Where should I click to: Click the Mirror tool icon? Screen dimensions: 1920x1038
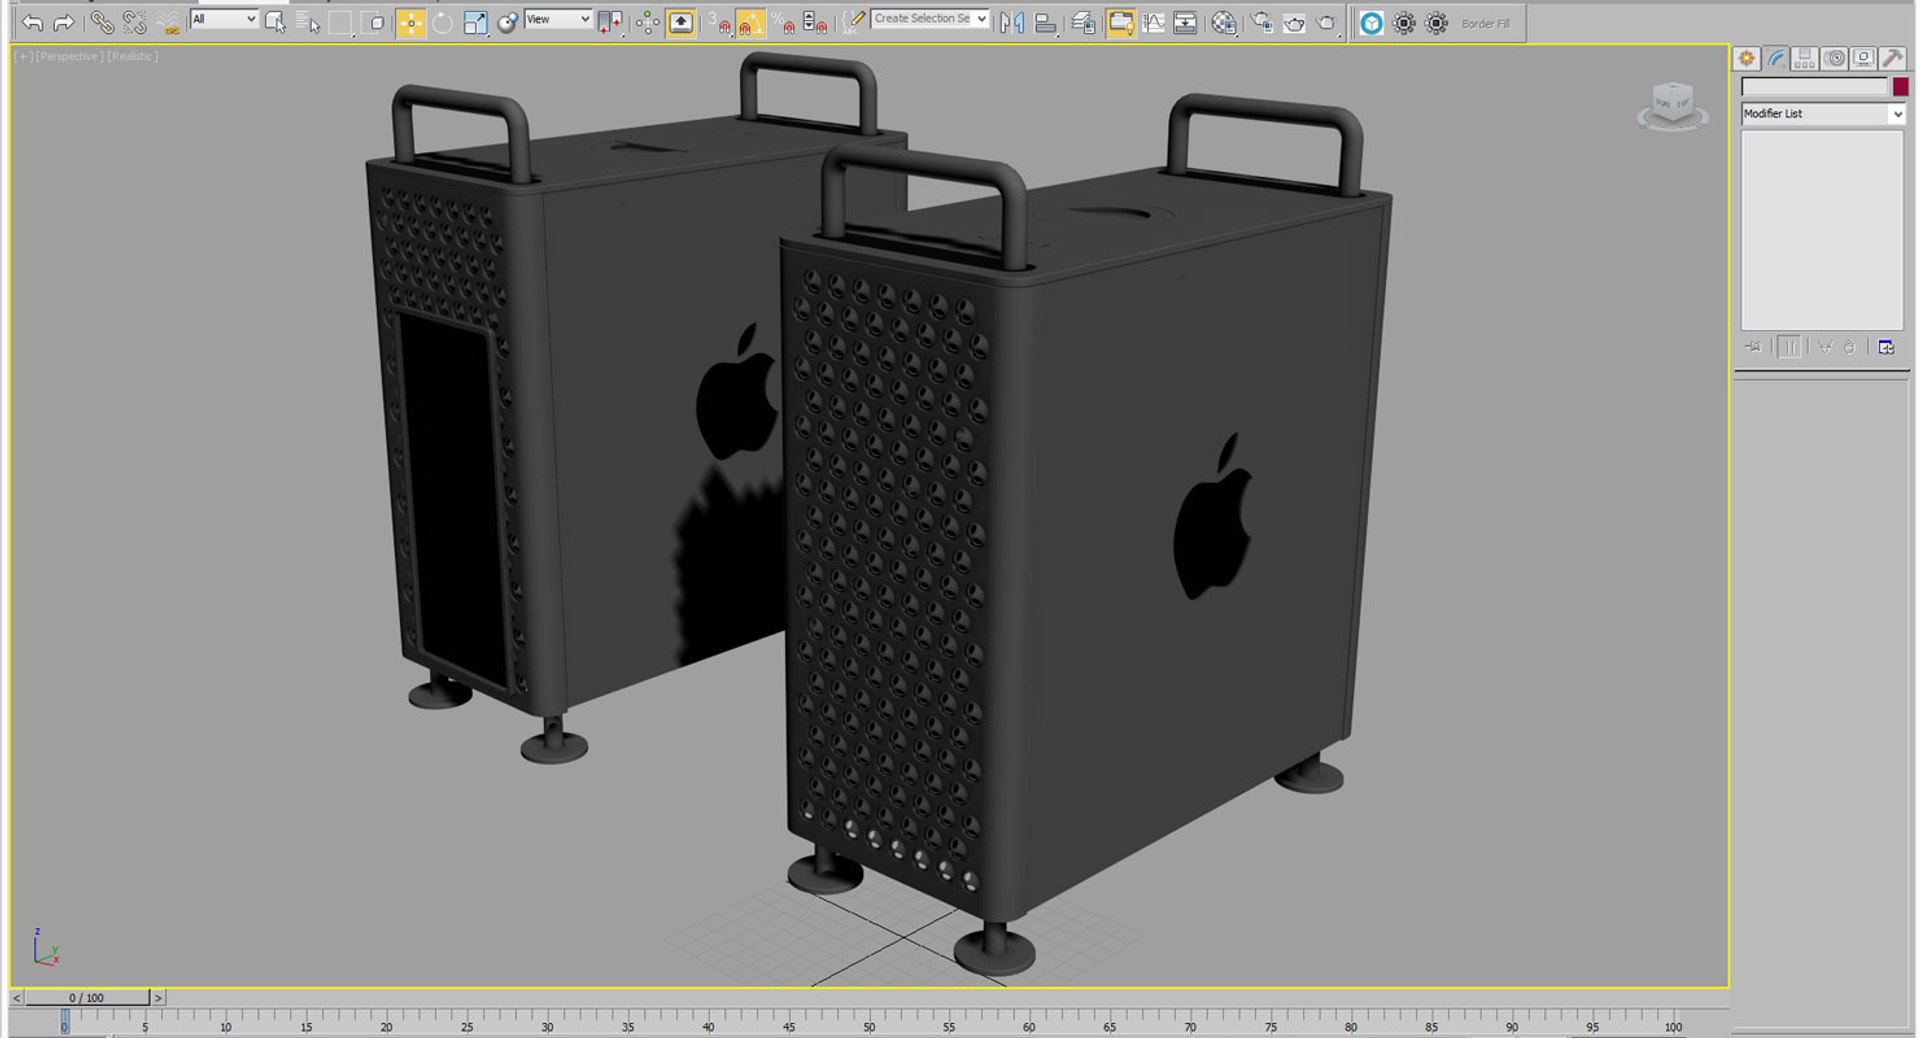click(1012, 22)
